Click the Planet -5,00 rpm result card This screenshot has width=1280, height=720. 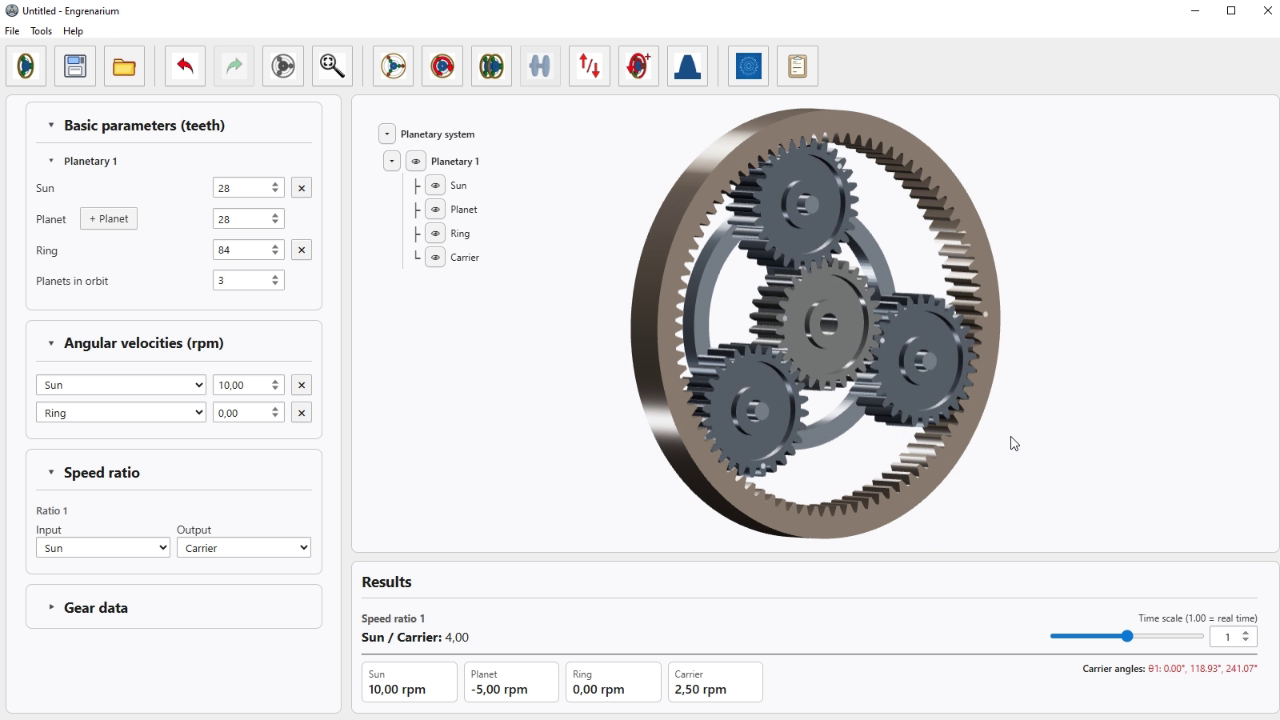tap(511, 682)
